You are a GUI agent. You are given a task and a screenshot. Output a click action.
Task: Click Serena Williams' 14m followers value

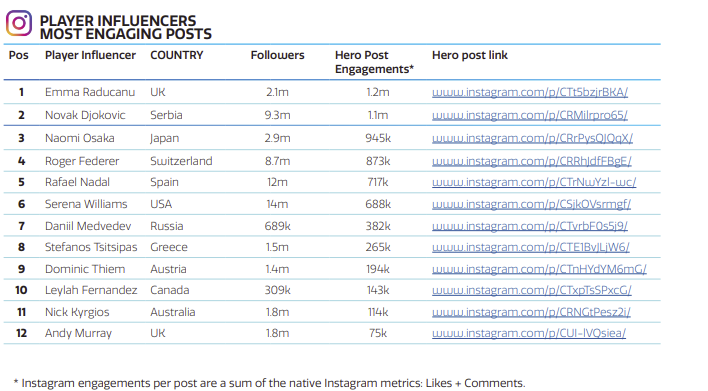pyautogui.click(x=277, y=204)
